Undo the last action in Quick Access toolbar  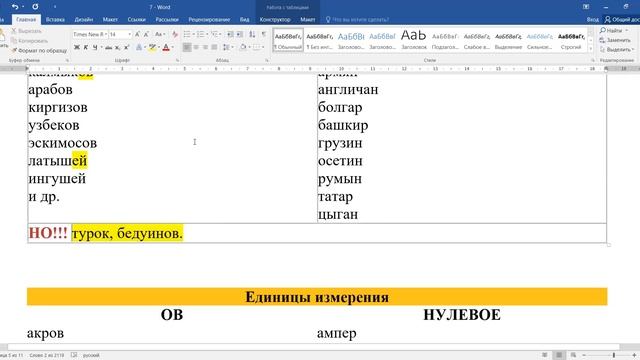pos(15,7)
